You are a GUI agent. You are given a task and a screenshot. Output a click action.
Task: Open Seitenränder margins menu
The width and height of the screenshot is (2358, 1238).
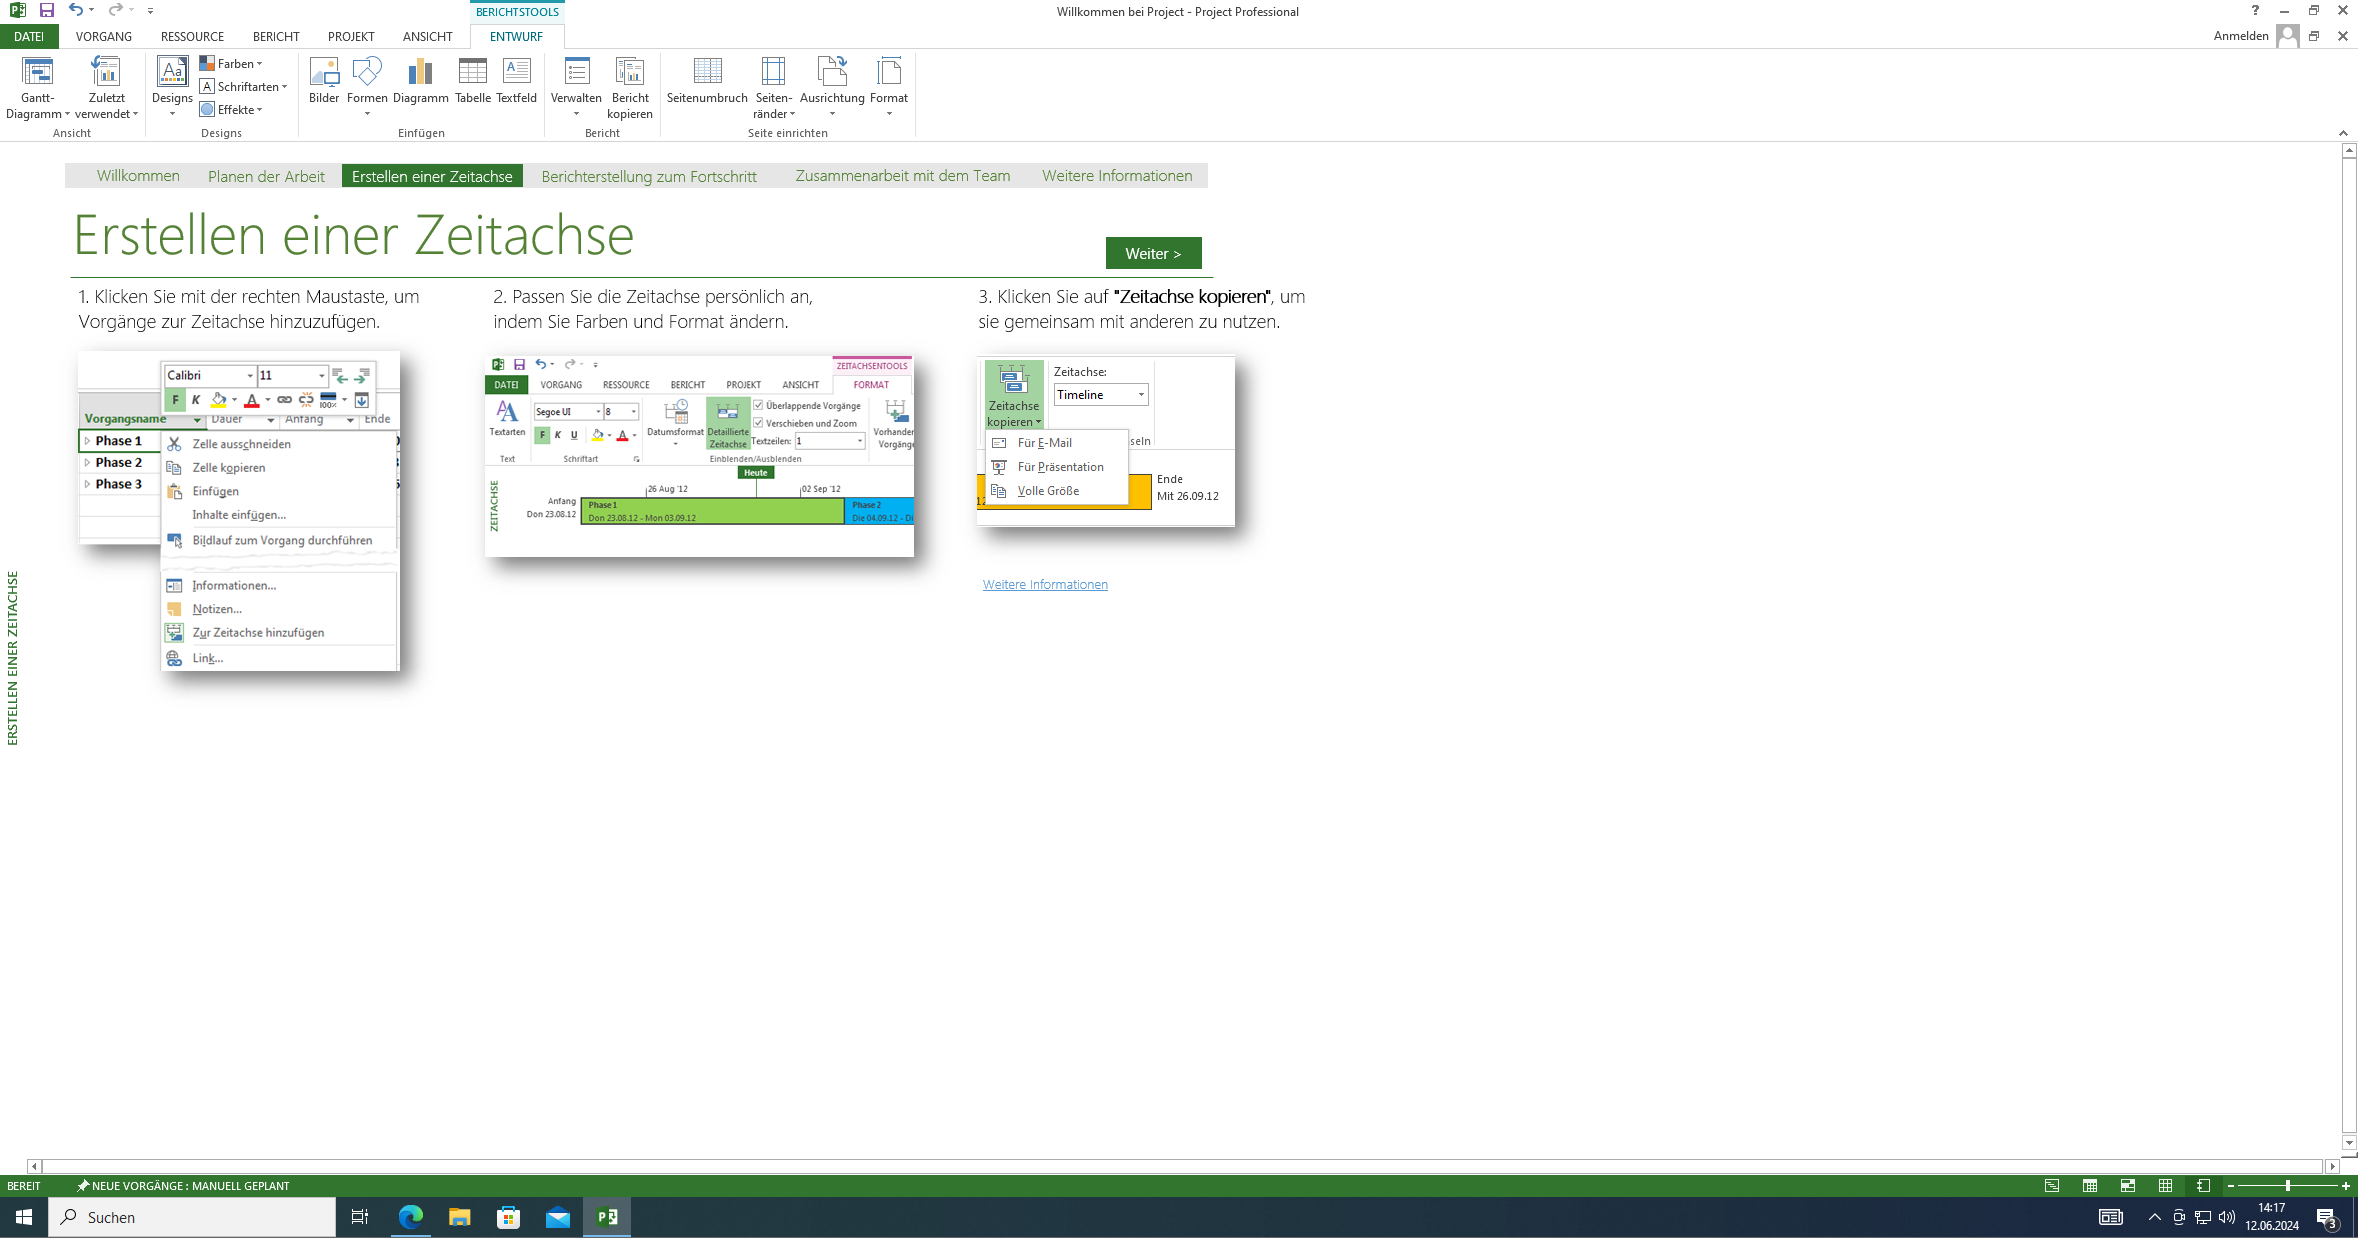pos(773,88)
